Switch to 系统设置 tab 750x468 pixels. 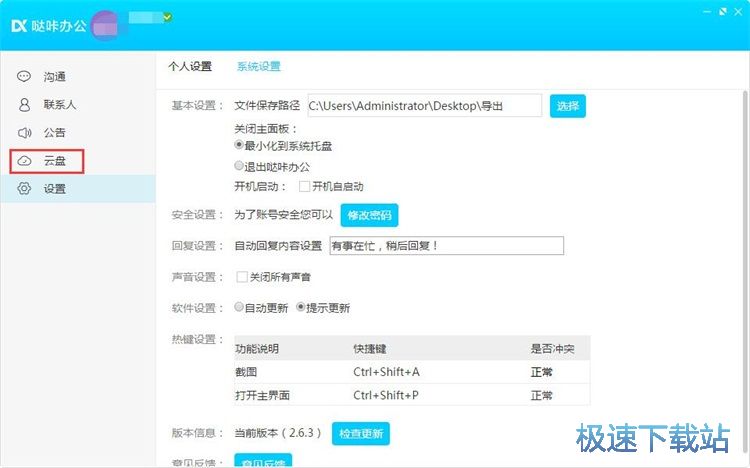tap(259, 67)
